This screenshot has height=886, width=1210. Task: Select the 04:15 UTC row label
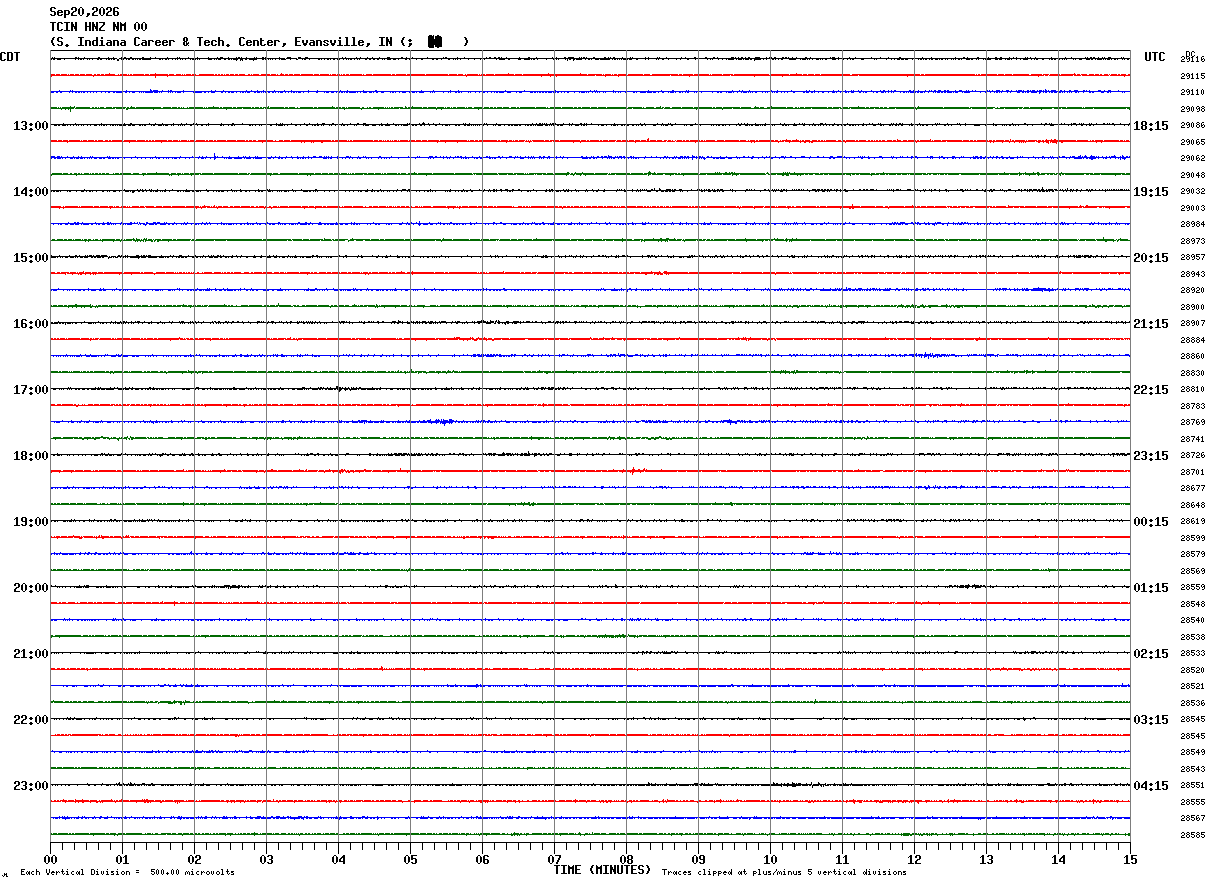click(1151, 785)
